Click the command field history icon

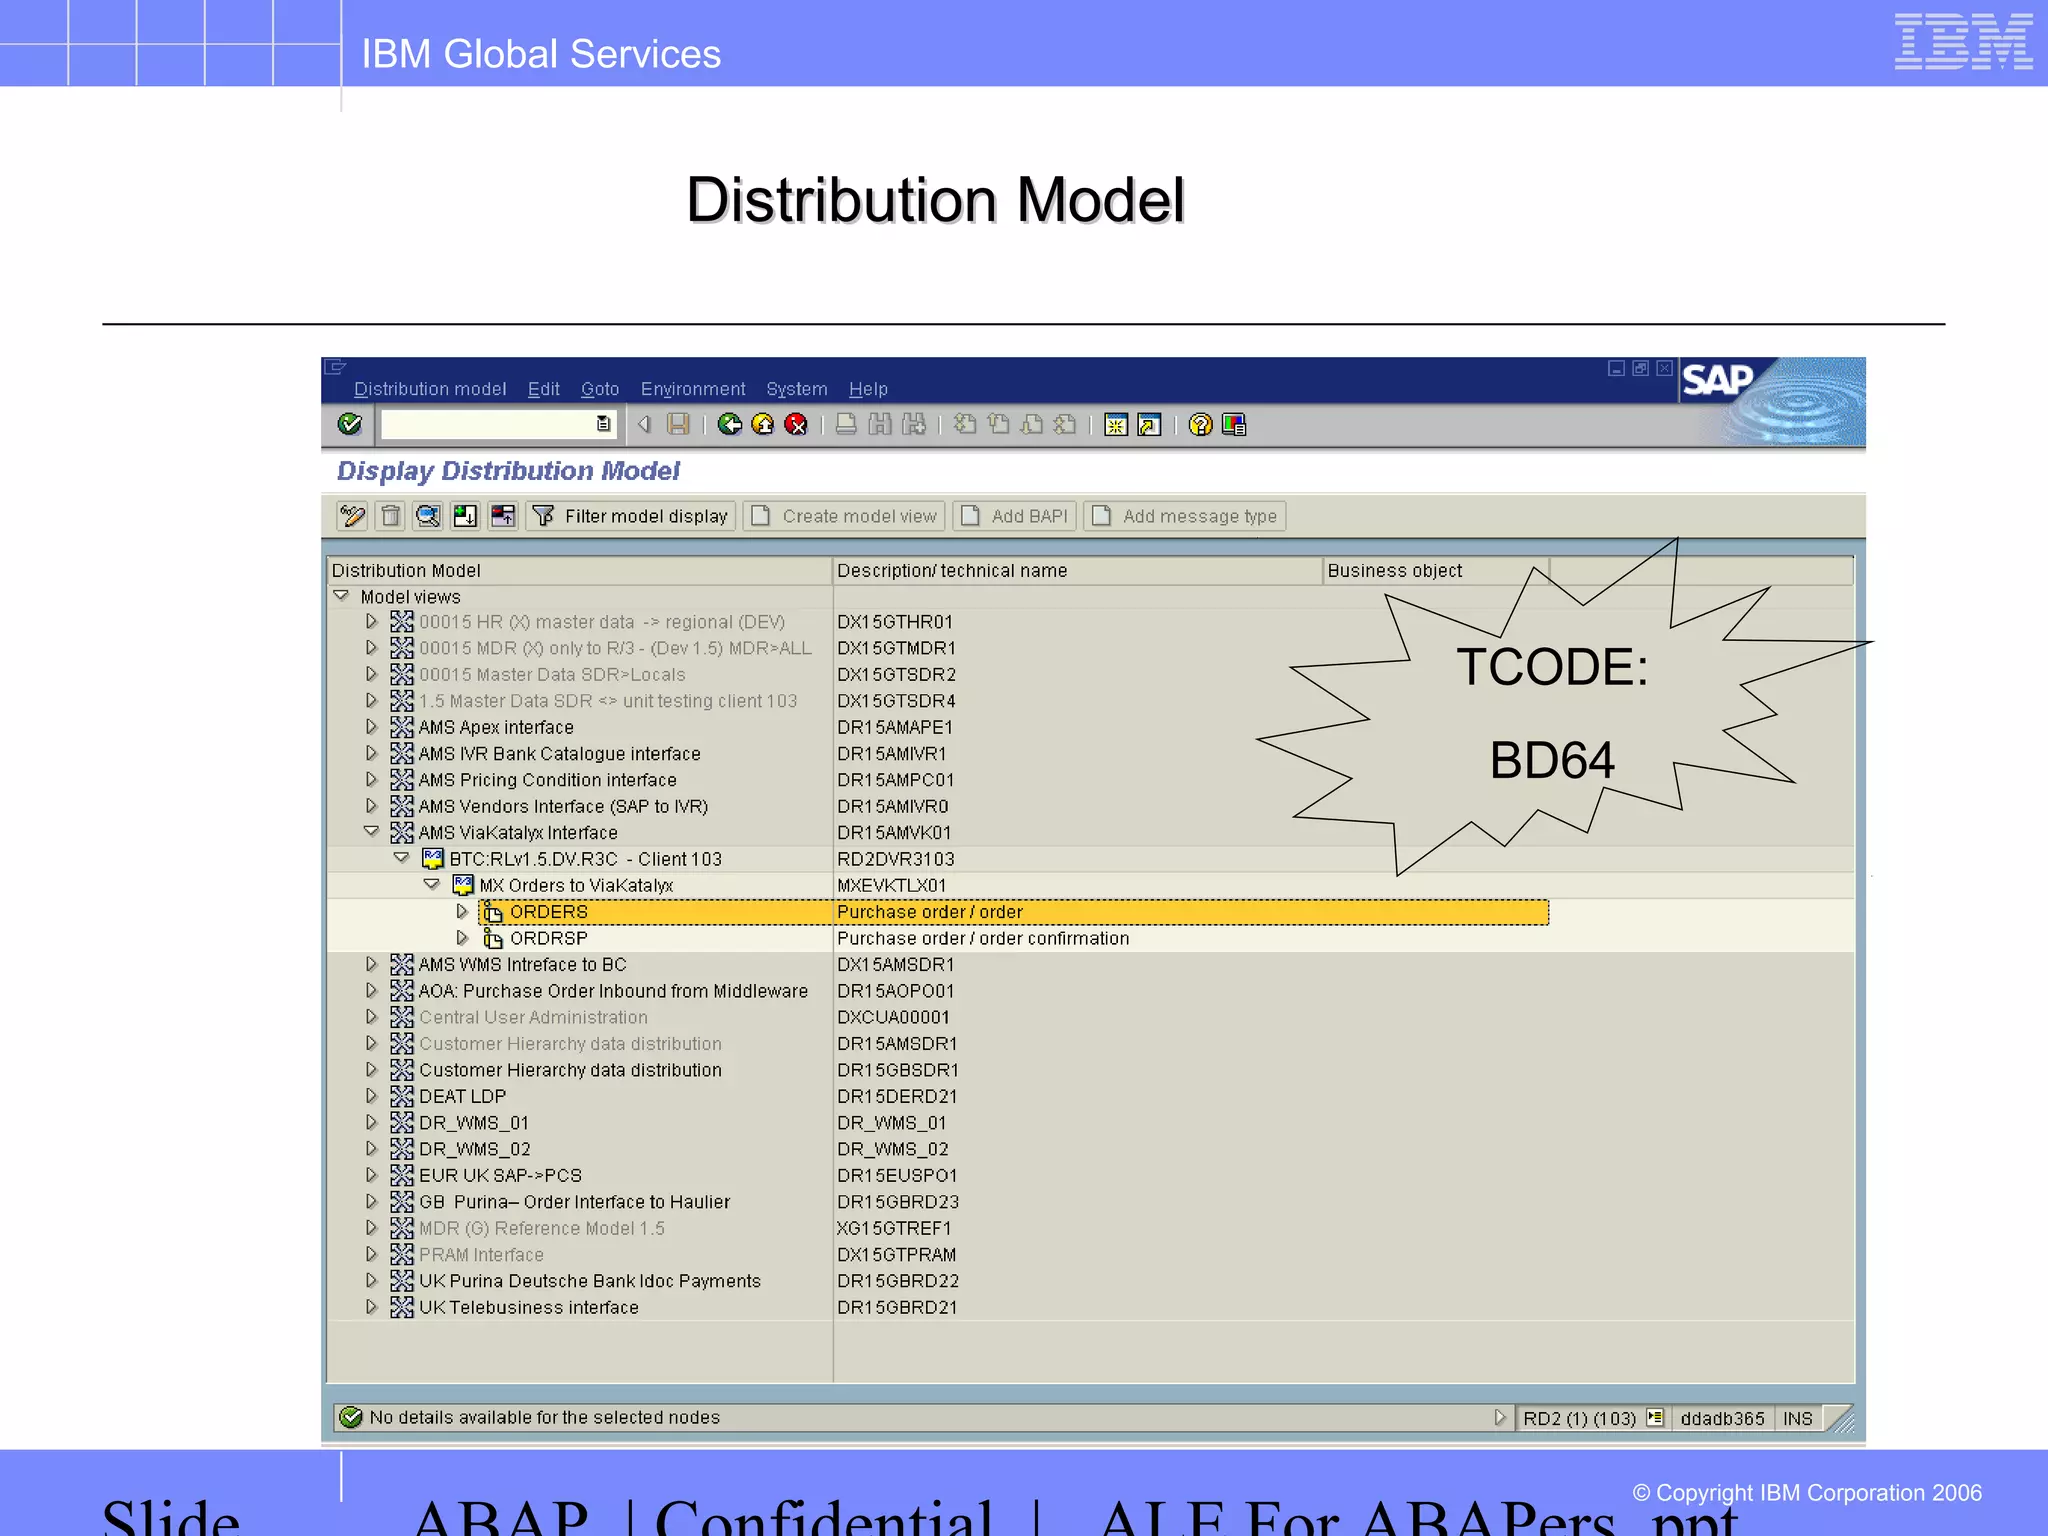point(603,424)
